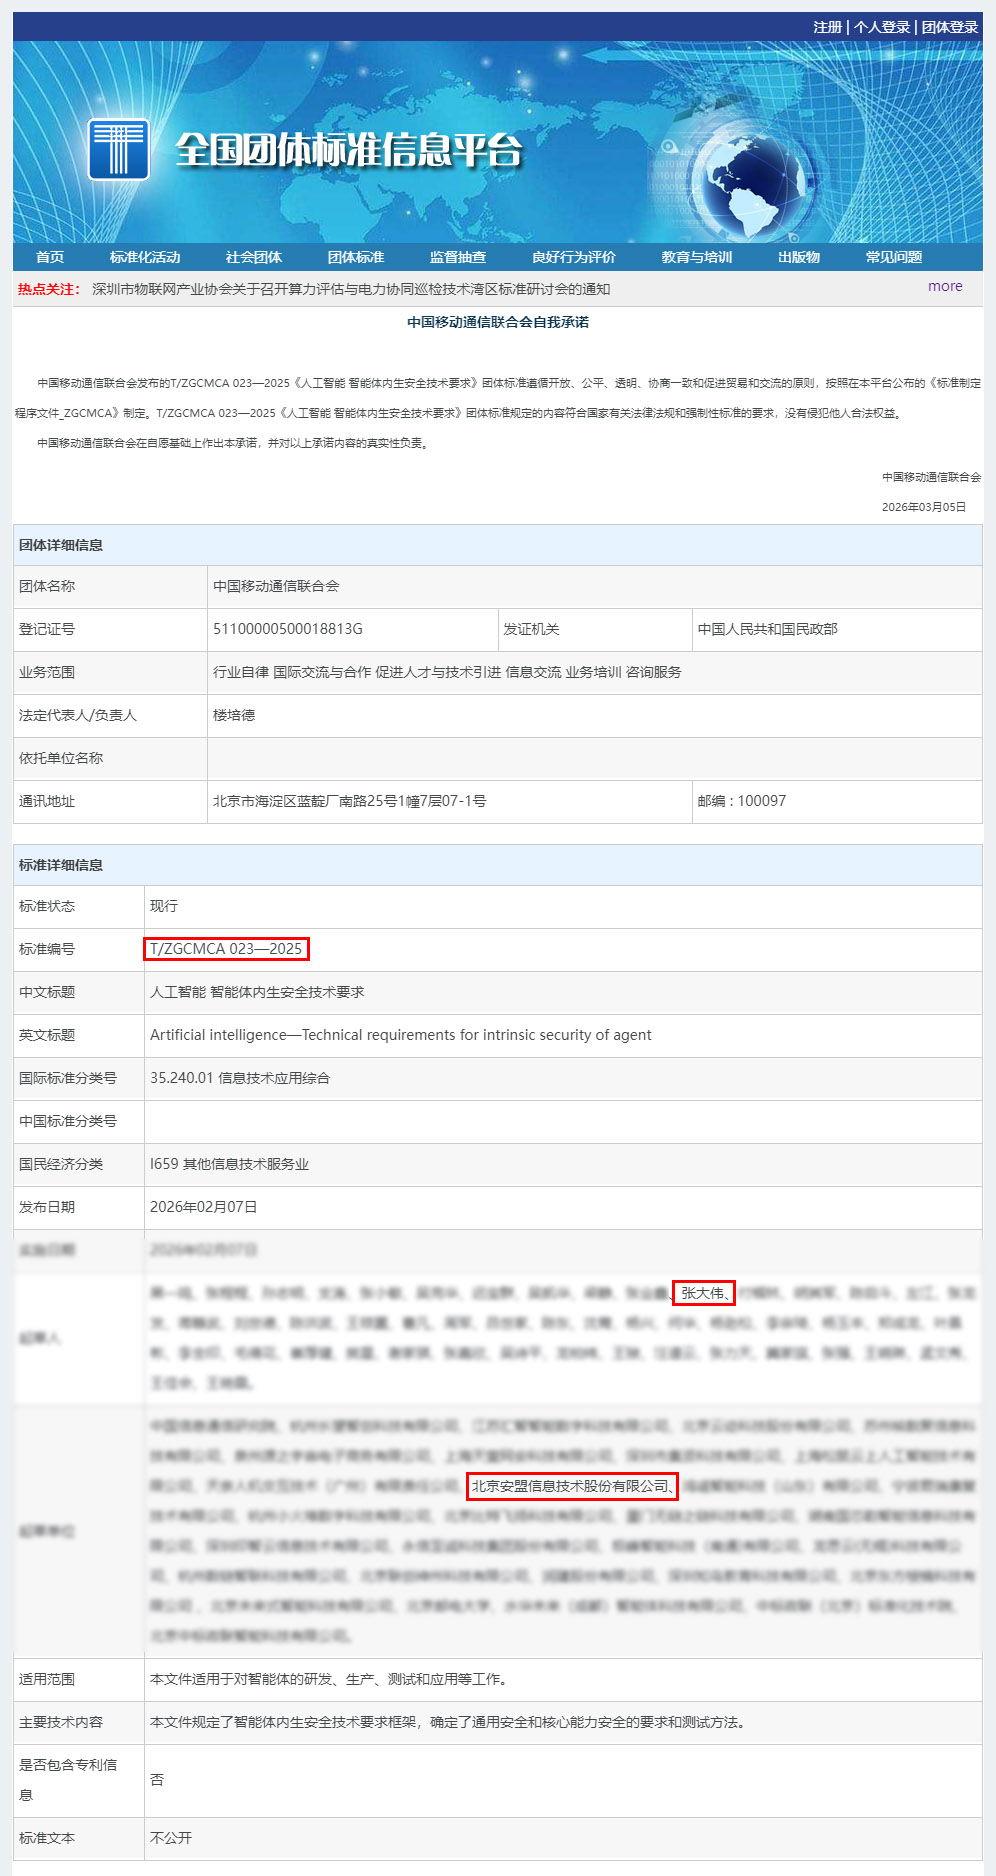Open the 良好行为评价 menu item

pos(574,257)
